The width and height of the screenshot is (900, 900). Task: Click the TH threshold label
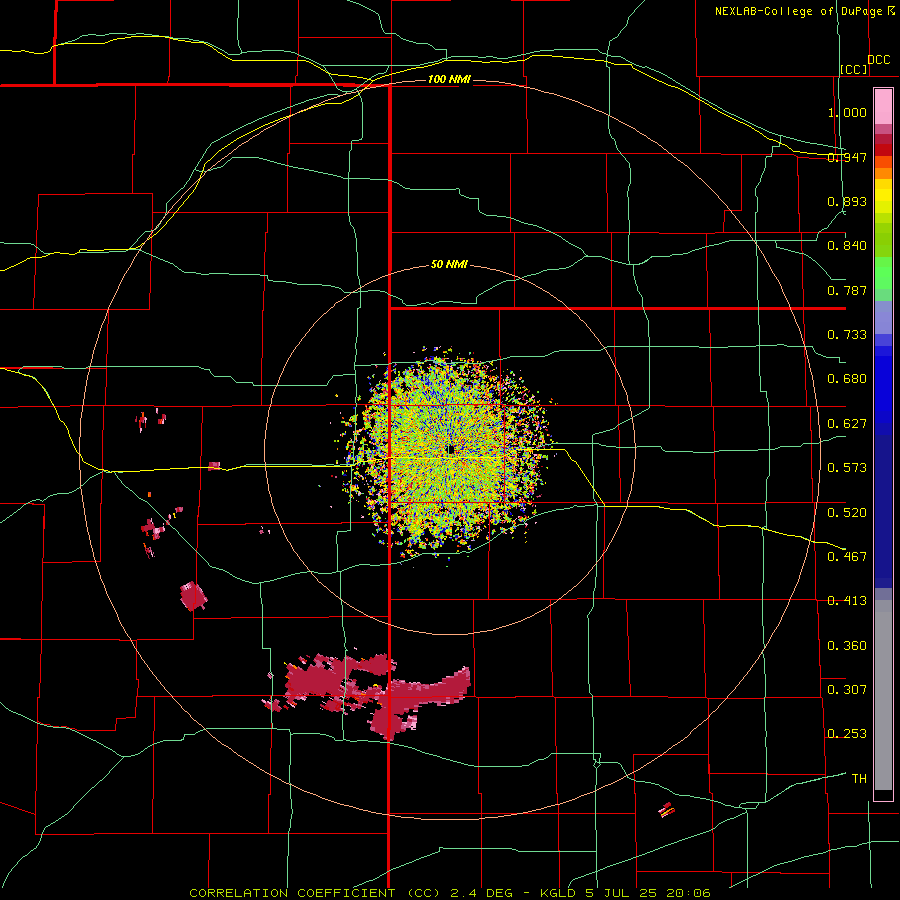(x=859, y=778)
